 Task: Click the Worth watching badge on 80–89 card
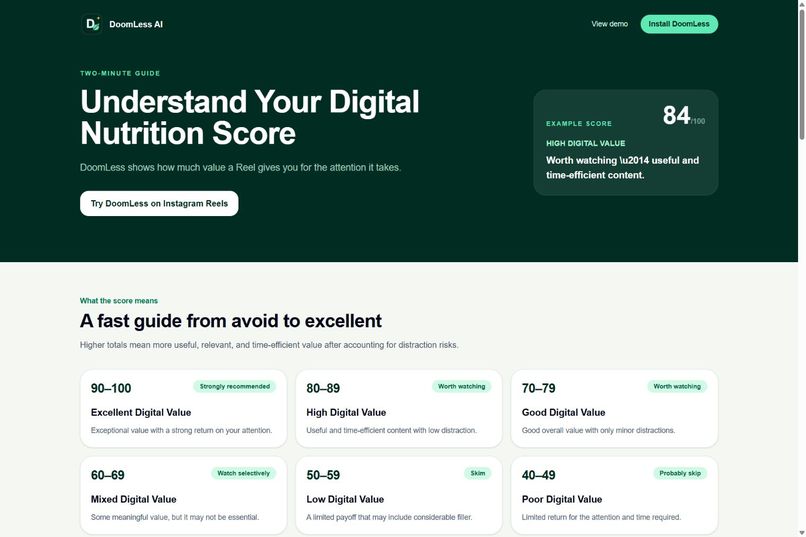click(x=462, y=386)
